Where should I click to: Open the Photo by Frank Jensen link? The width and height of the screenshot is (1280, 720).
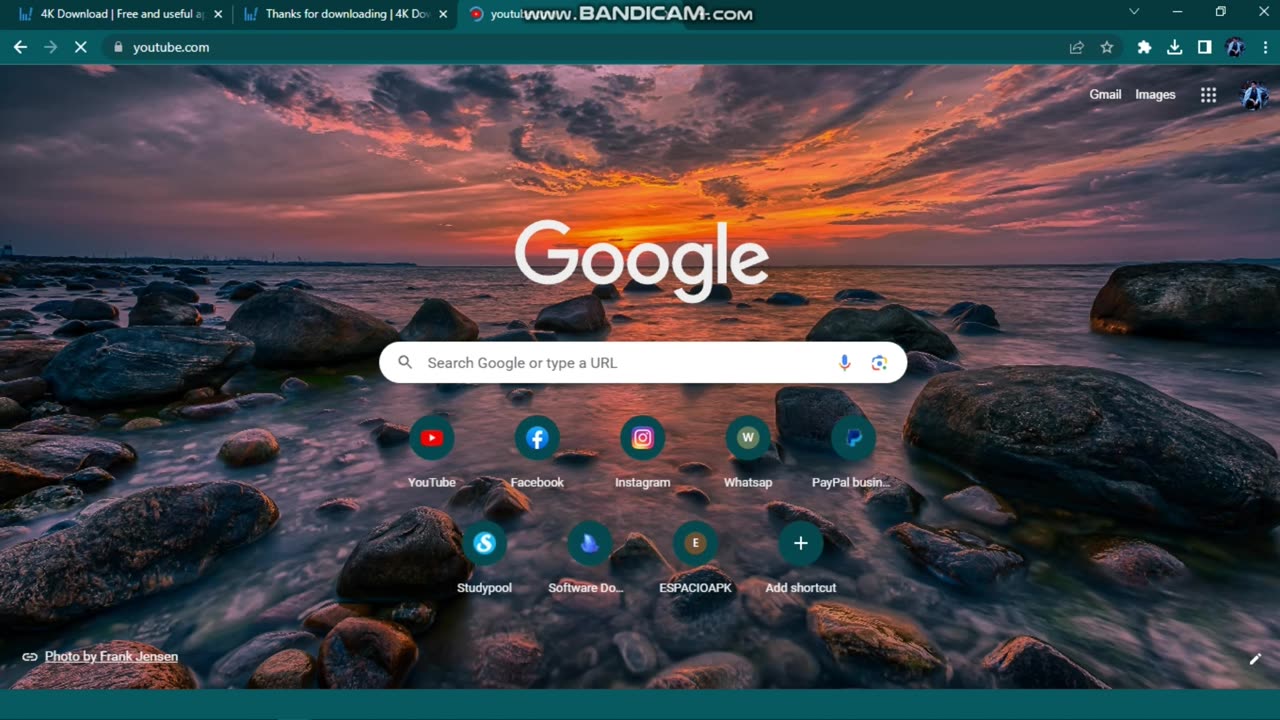111,657
